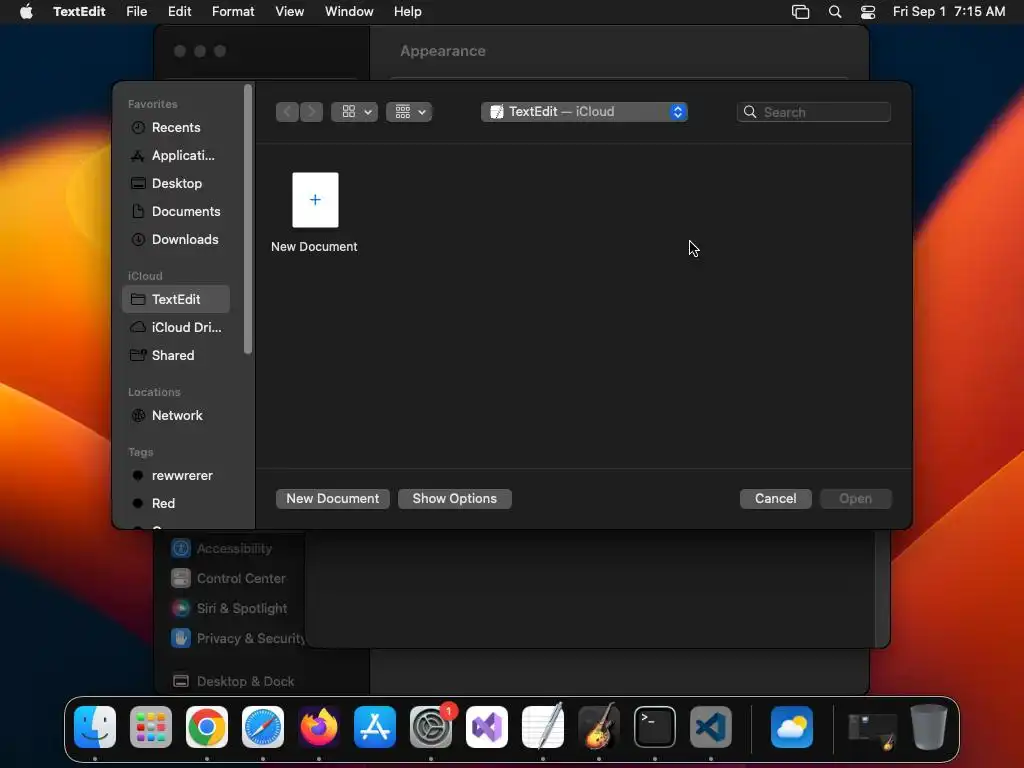Select Downloads in the sidebar
The width and height of the screenshot is (1024, 768).
click(176, 240)
